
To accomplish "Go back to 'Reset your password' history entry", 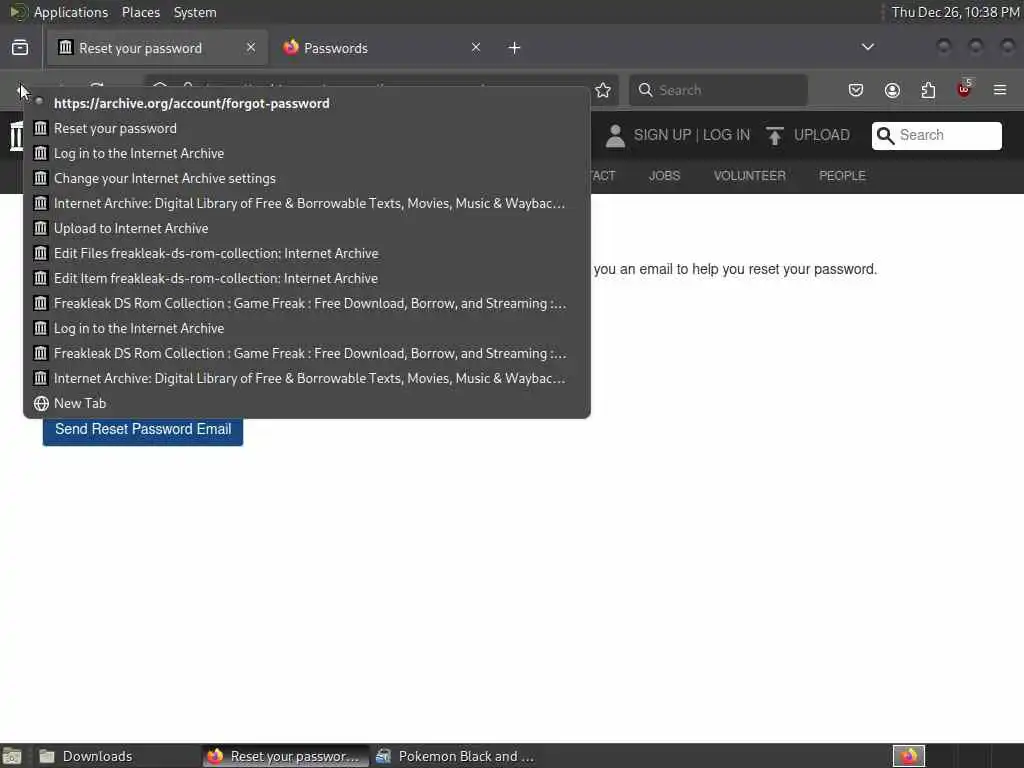I will [x=307, y=129].
